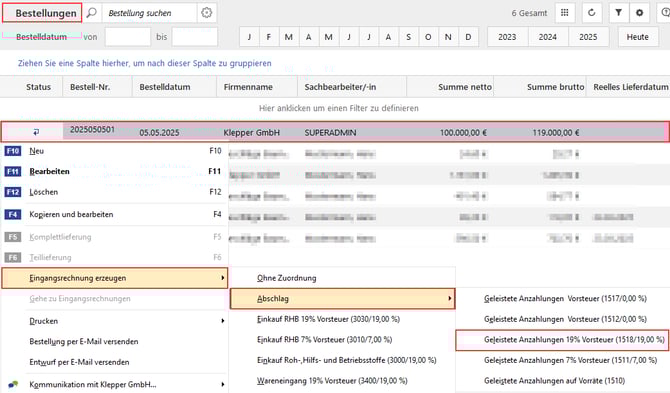Filter by September with S month button
670x393 pixels.
click(408, 37)
